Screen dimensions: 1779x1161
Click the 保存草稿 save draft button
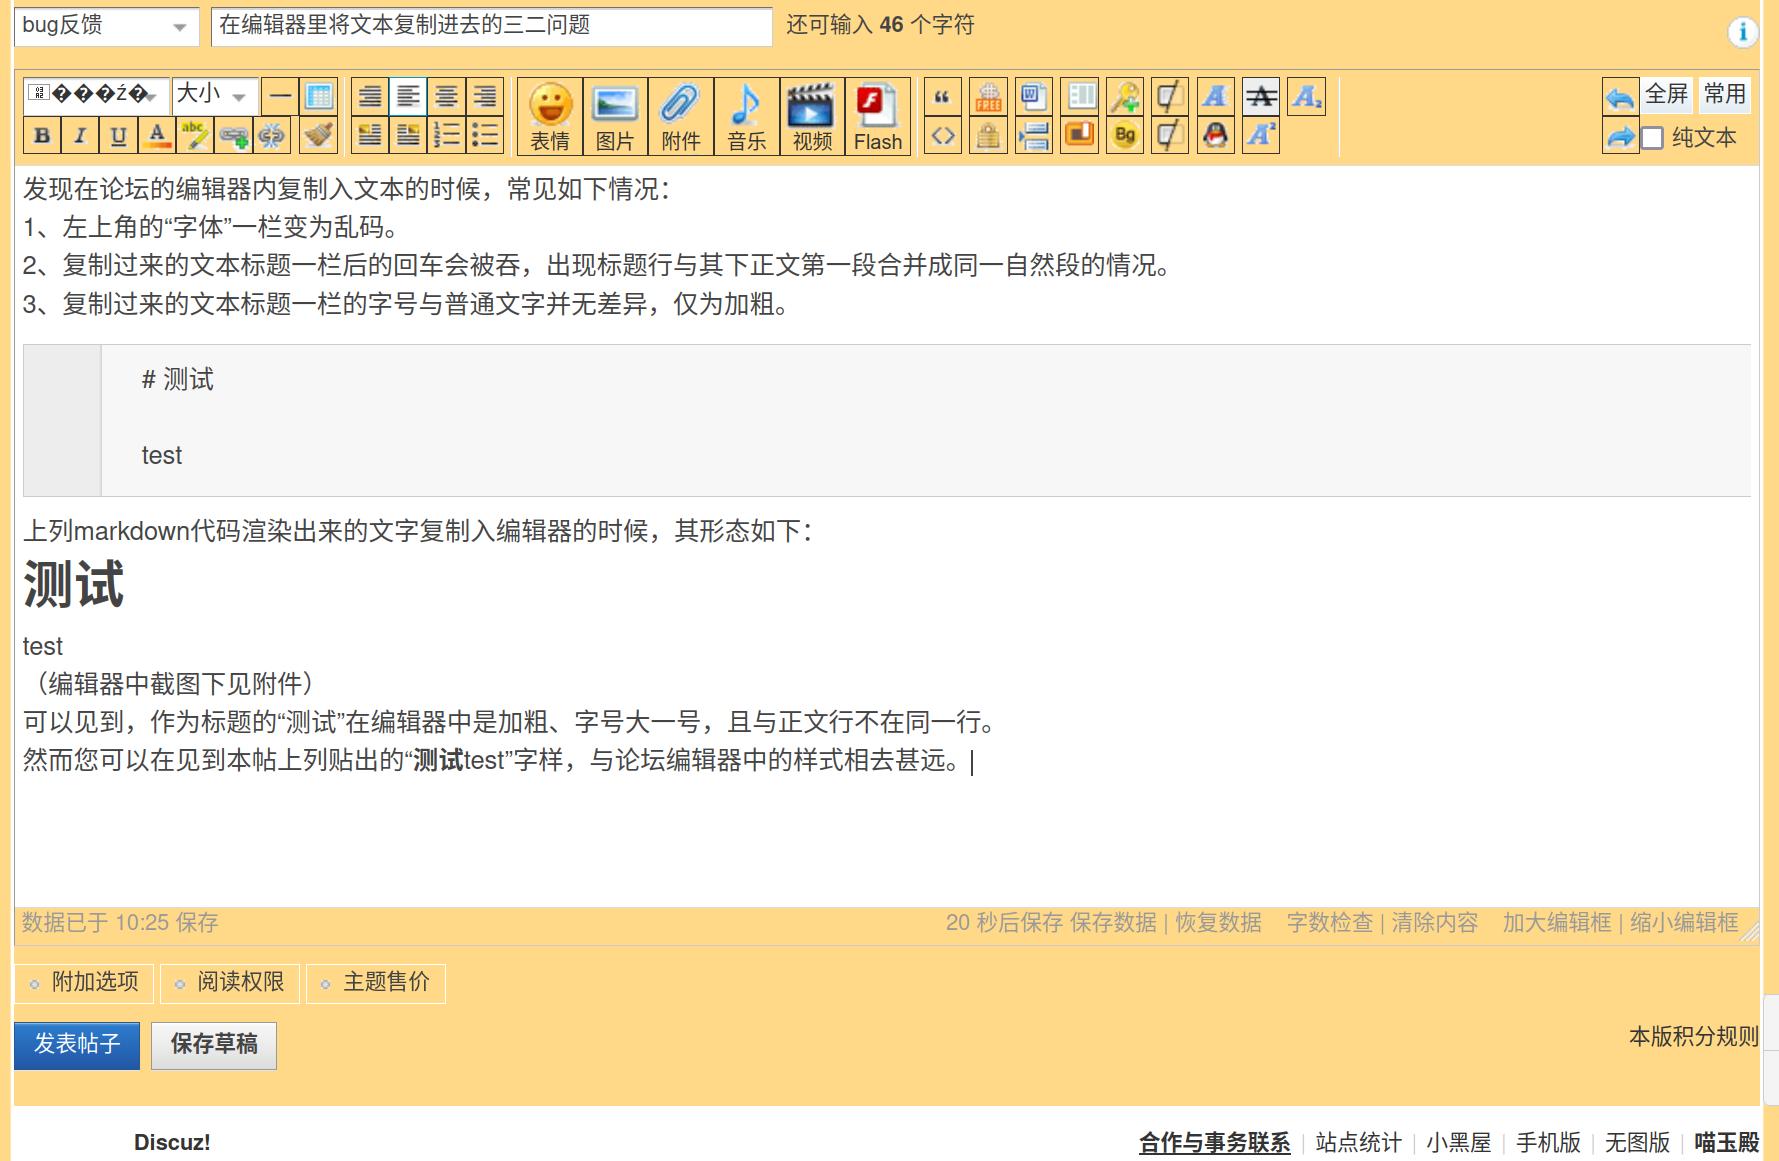point(214,1045)
